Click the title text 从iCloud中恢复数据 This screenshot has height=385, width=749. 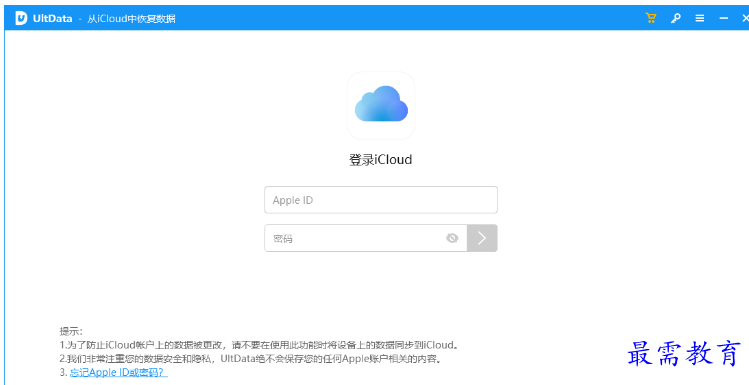pyautogui.click(x=131, y=19)
